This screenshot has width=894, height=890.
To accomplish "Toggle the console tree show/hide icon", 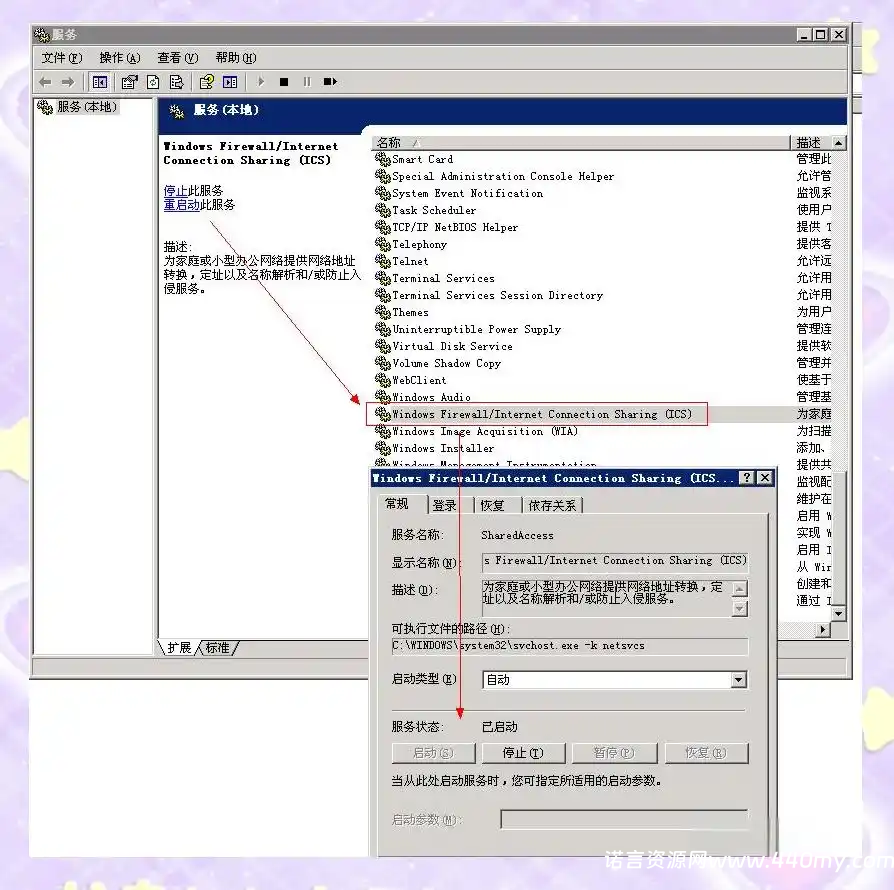I will 100,82.
